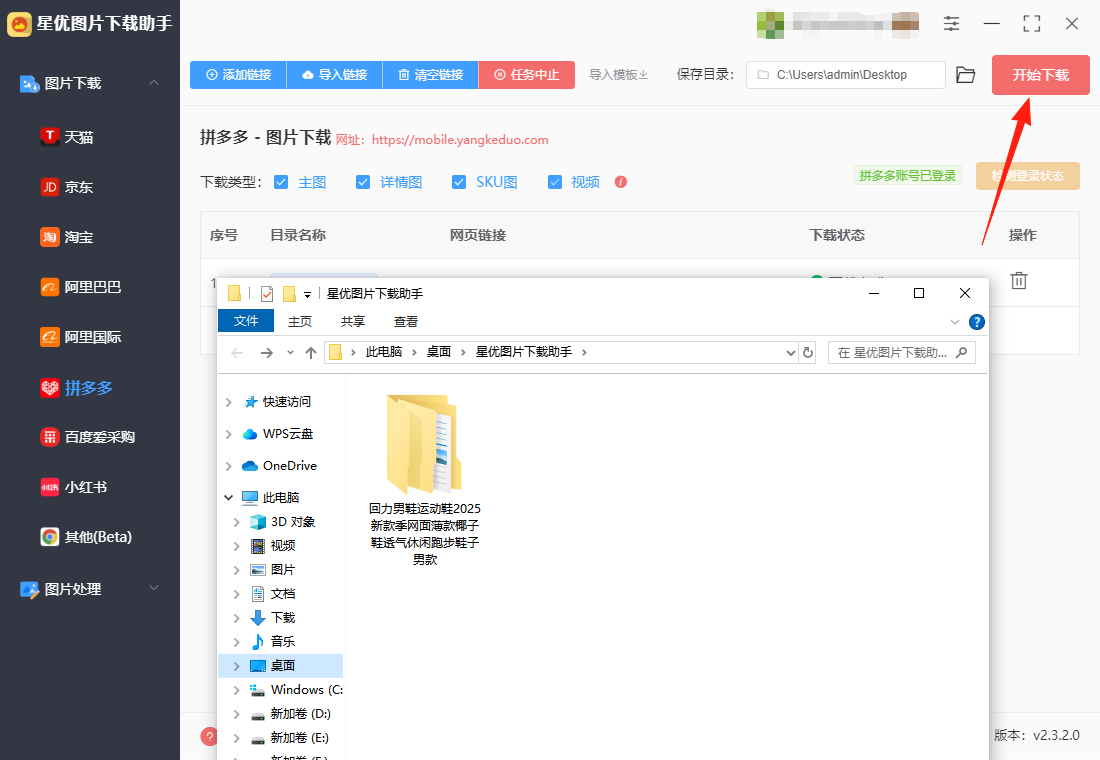This screenshot has width=1100, height=760.
Task: Click the red info icon beside 视频
Action: (x=621, y=182)
